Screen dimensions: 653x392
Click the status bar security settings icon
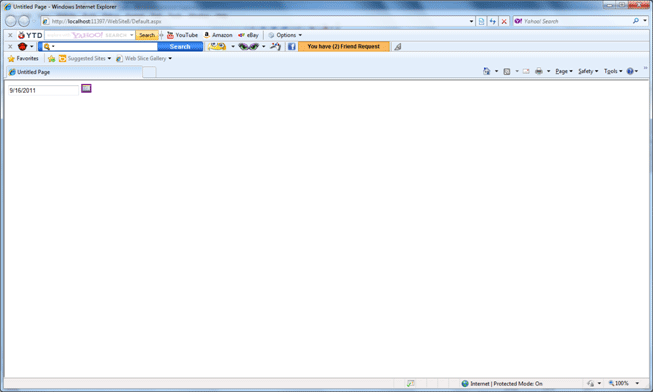pos(591,383)
